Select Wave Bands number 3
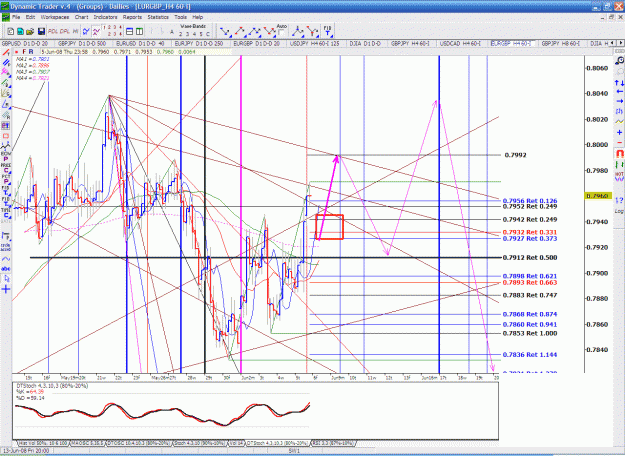This screenshot has width=625, height=456. tap(187, 34)
